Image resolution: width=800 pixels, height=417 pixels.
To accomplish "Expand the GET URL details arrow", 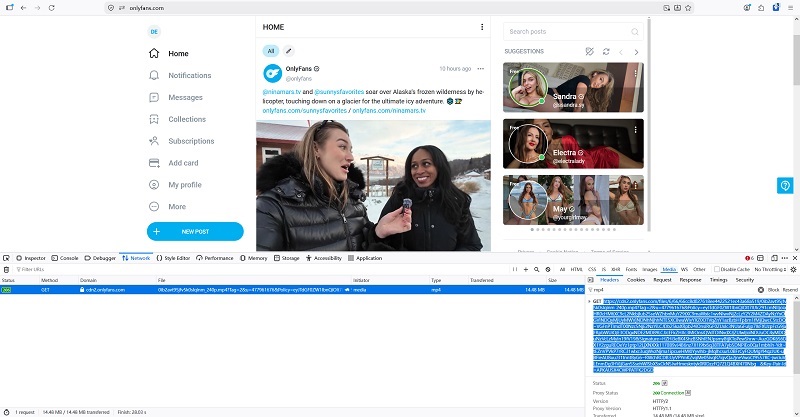I will coord(589,302).
